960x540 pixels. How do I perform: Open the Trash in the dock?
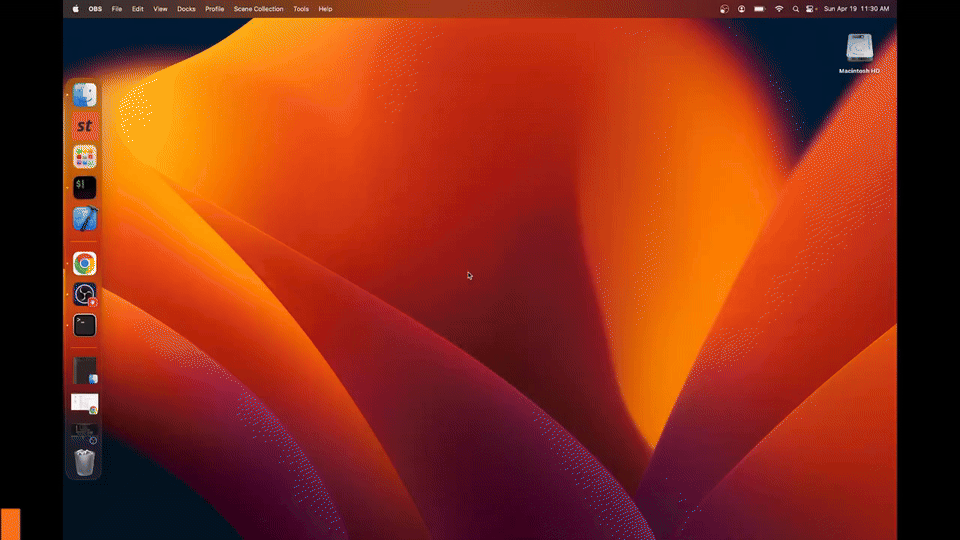coord(85,462)
